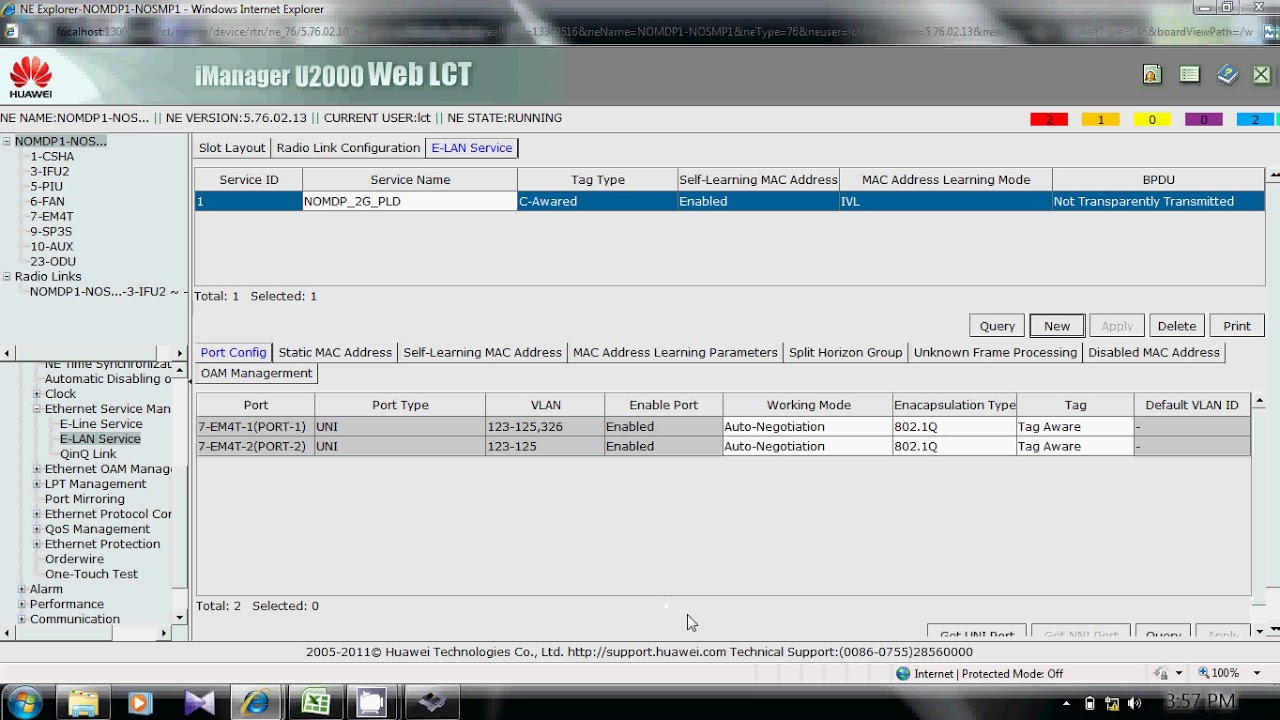Collapse Ethernet Service Management node
The image size is (1280, 720).
point(37,409)
